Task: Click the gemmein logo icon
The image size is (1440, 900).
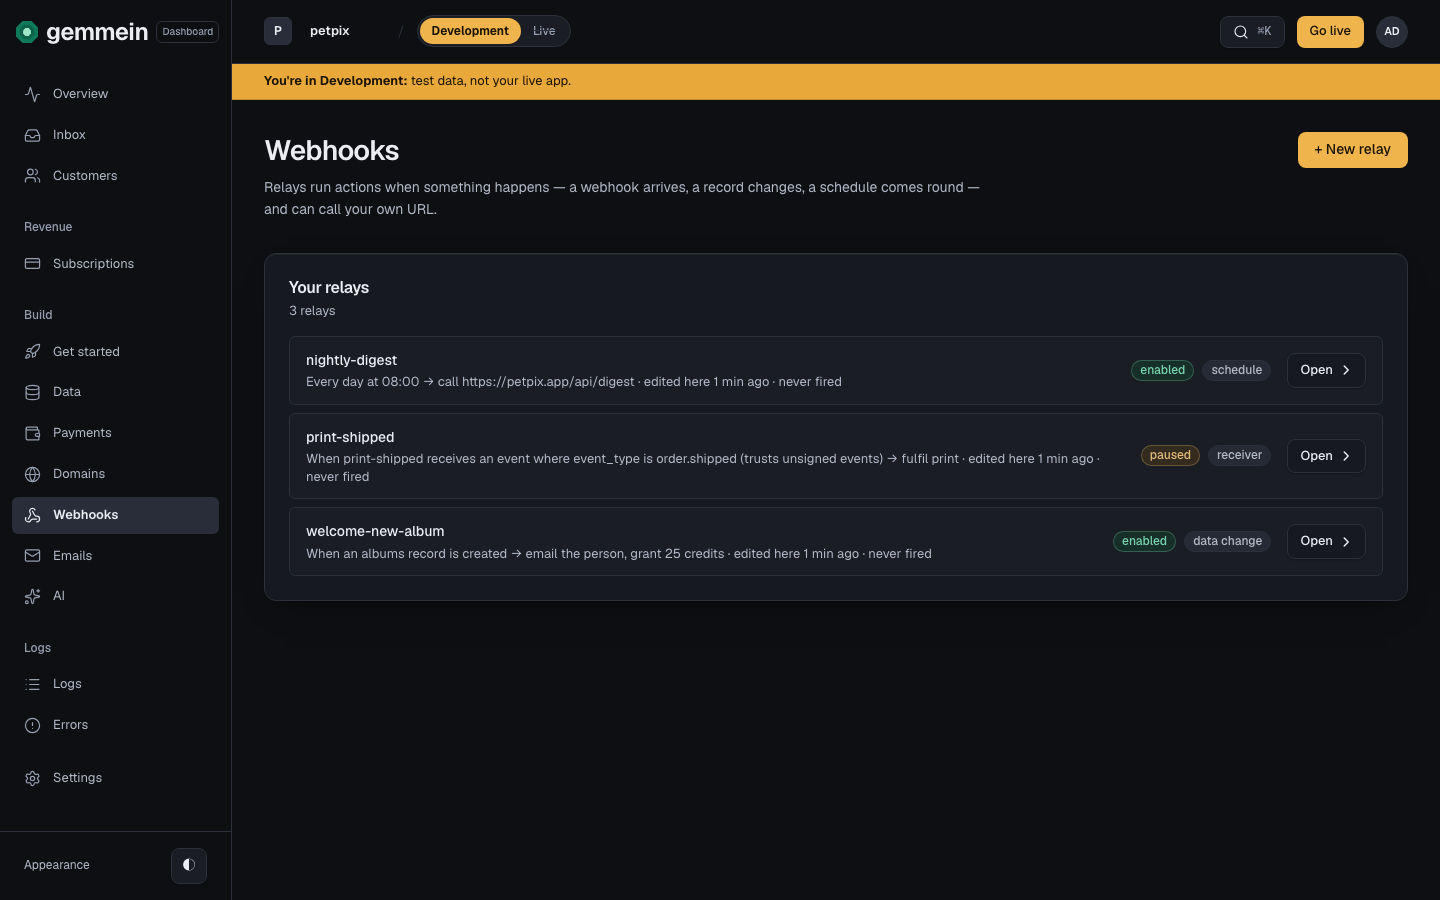Action: tap(27, 32)
